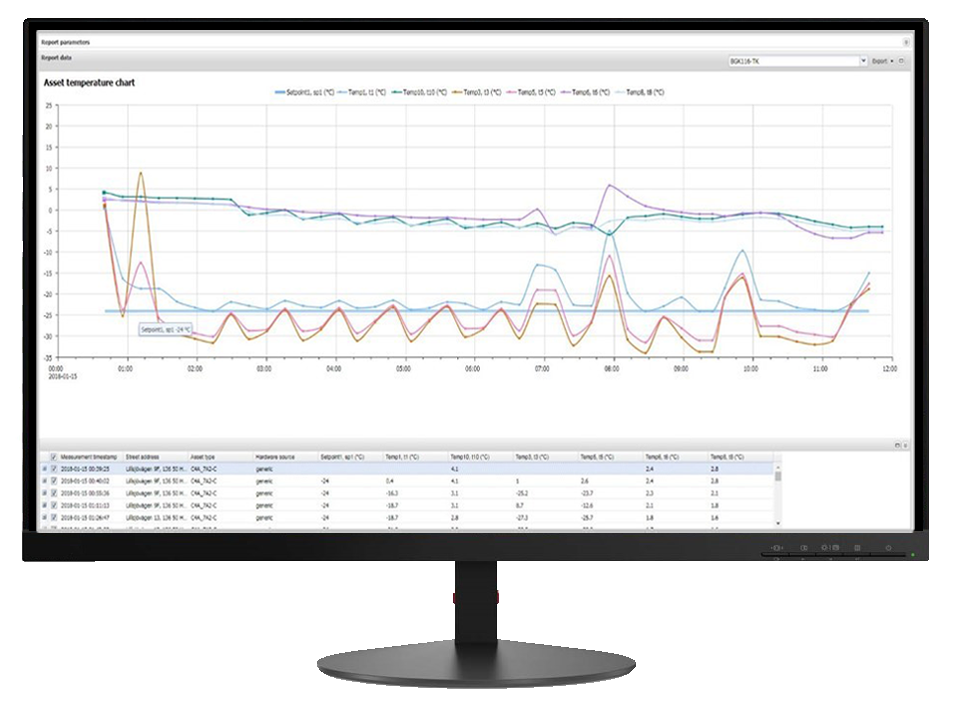Select the Temp1 cell showing 0.4
This screenshot has height=720, width=960.
[x=390, y=481]
